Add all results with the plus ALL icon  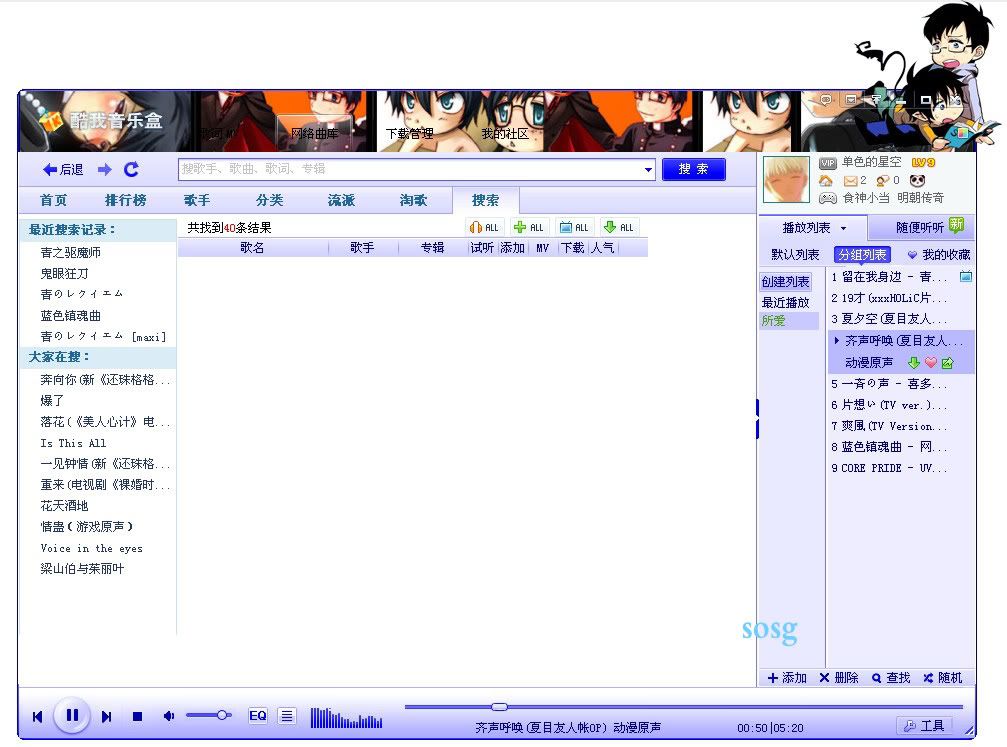(x=529, y=227)
